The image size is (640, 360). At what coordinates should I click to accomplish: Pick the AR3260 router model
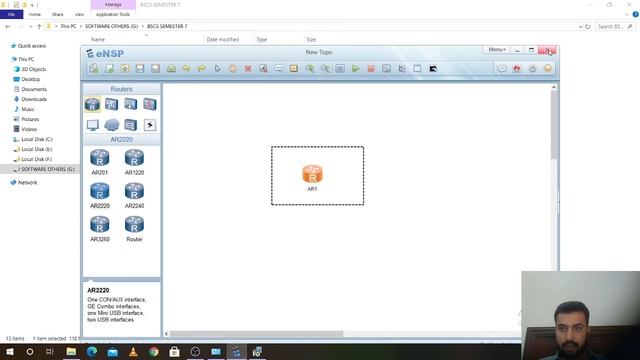100,229
